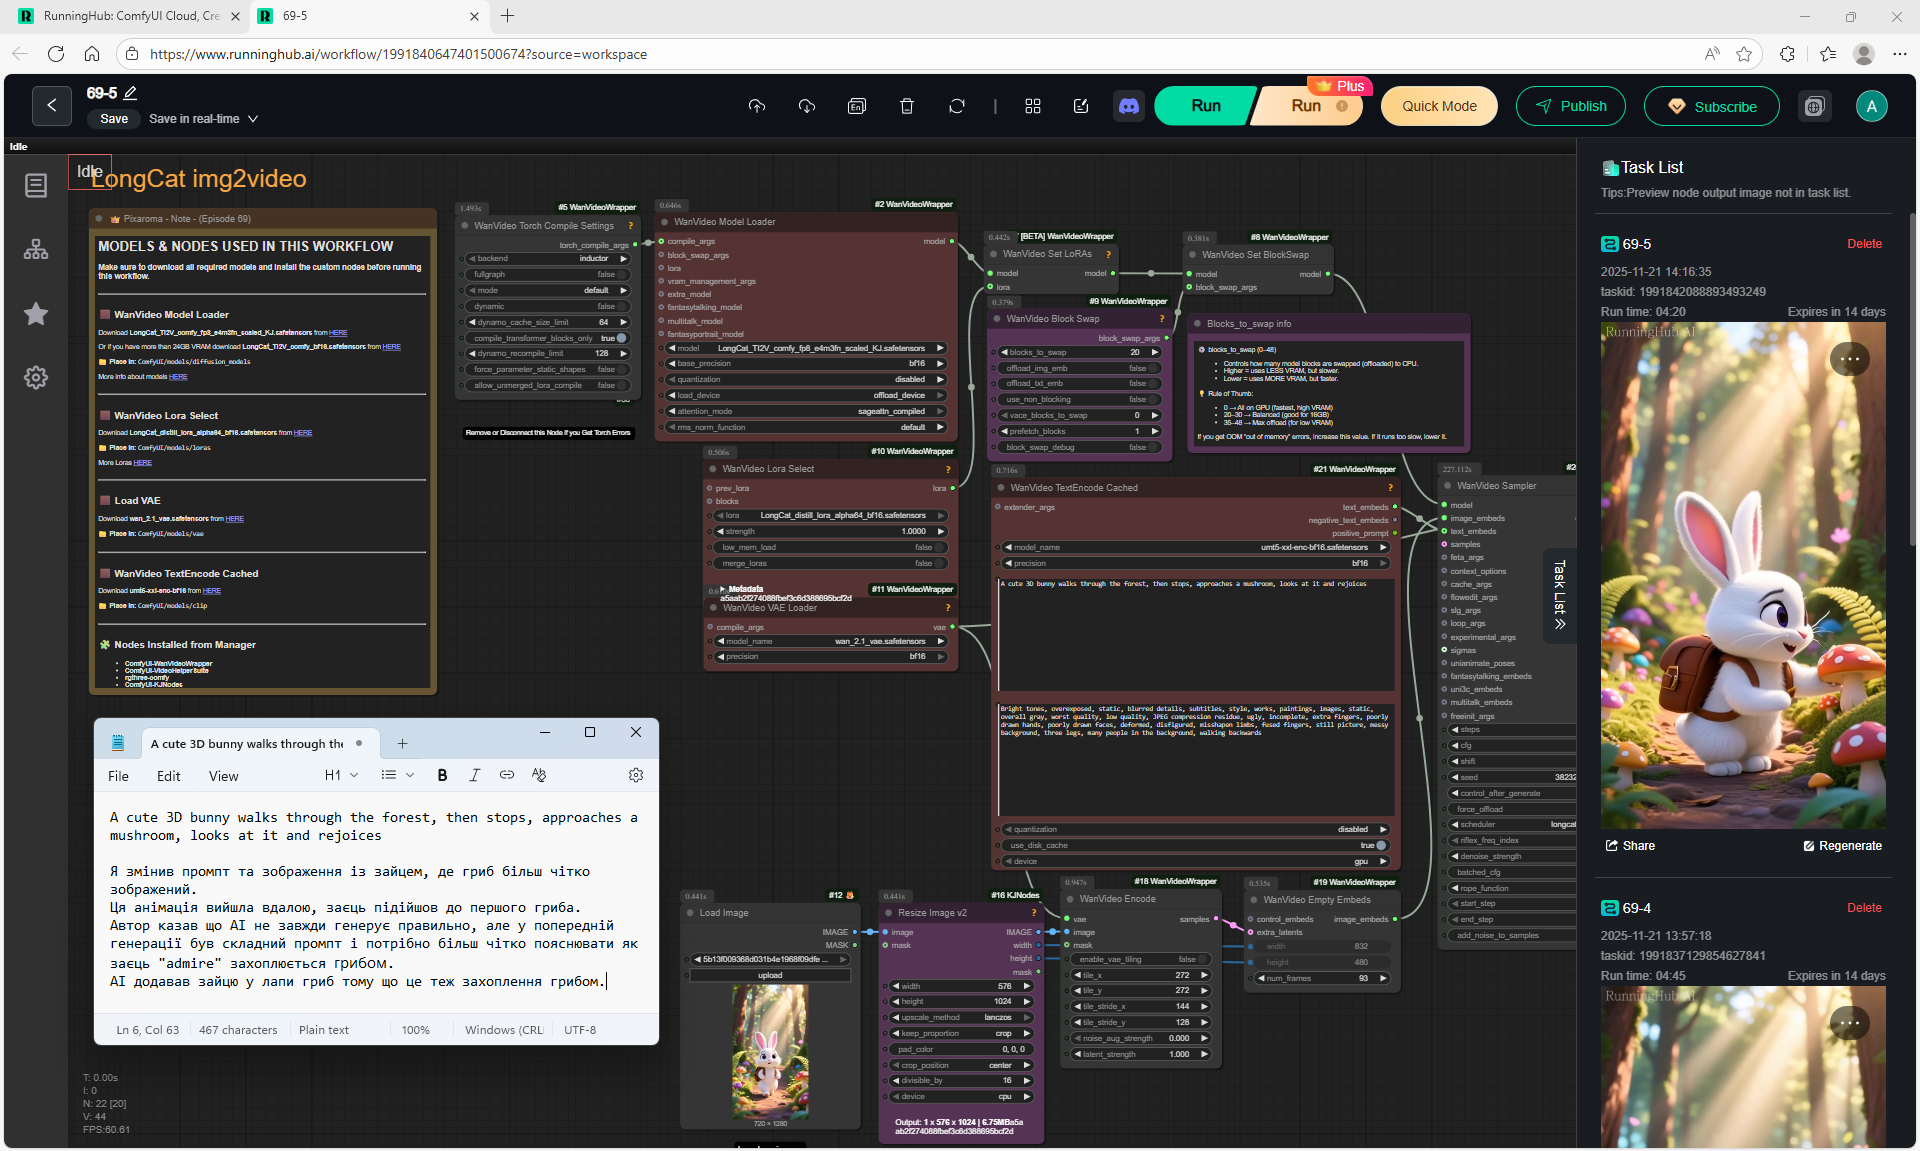Open Notepad settings gear icon

635,775
